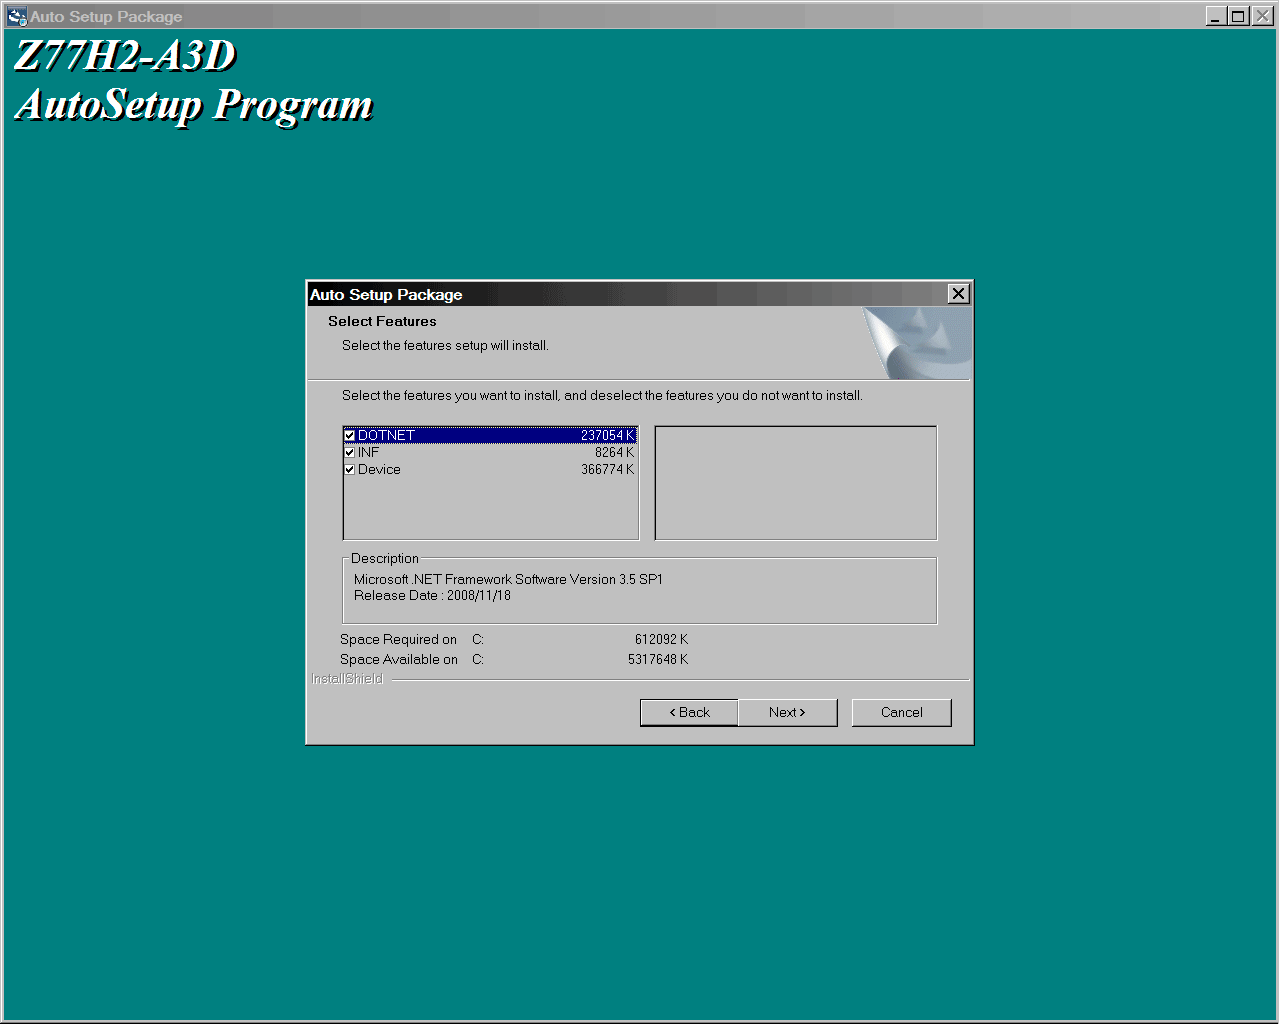
Task: Select the DOTNET feature label text
Action: click(386, 435)
